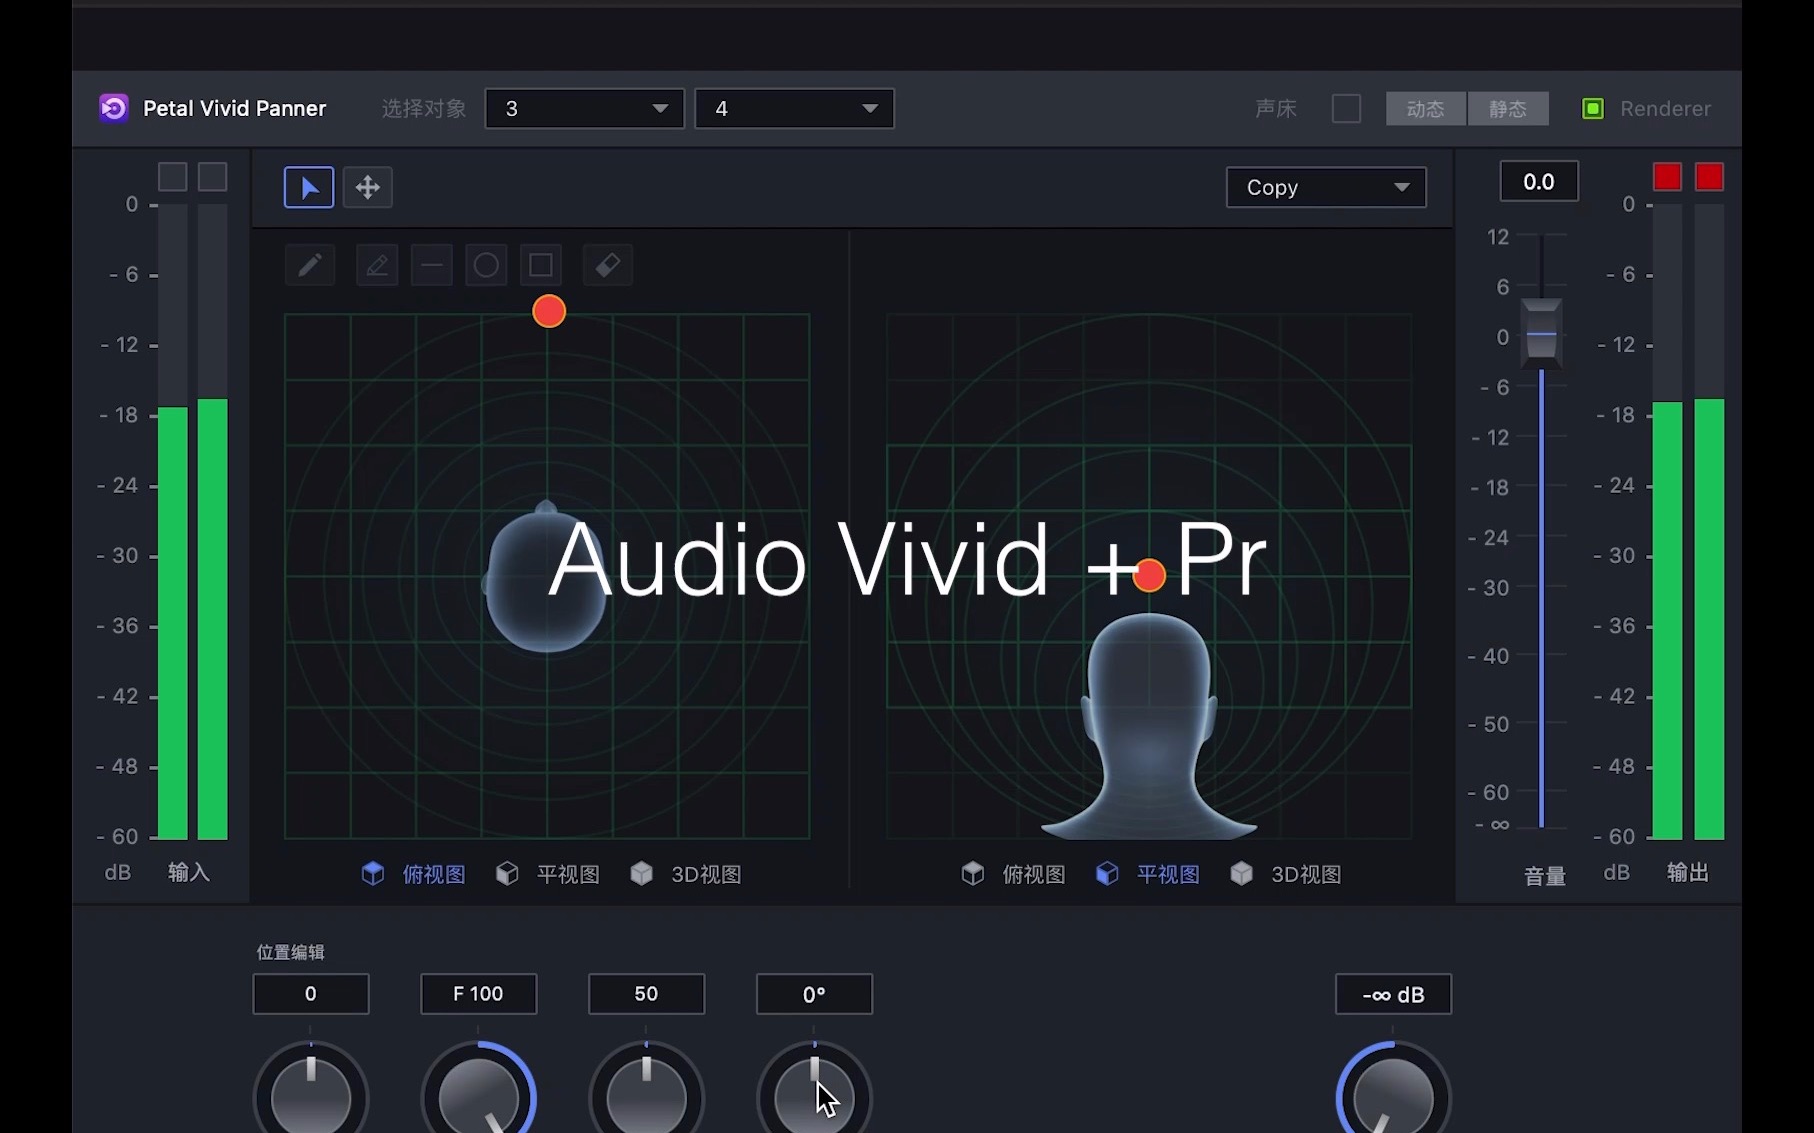Choose the pencil draw tool
Viewport: 1814px width, 1133px height.
[x=310, y=265]
